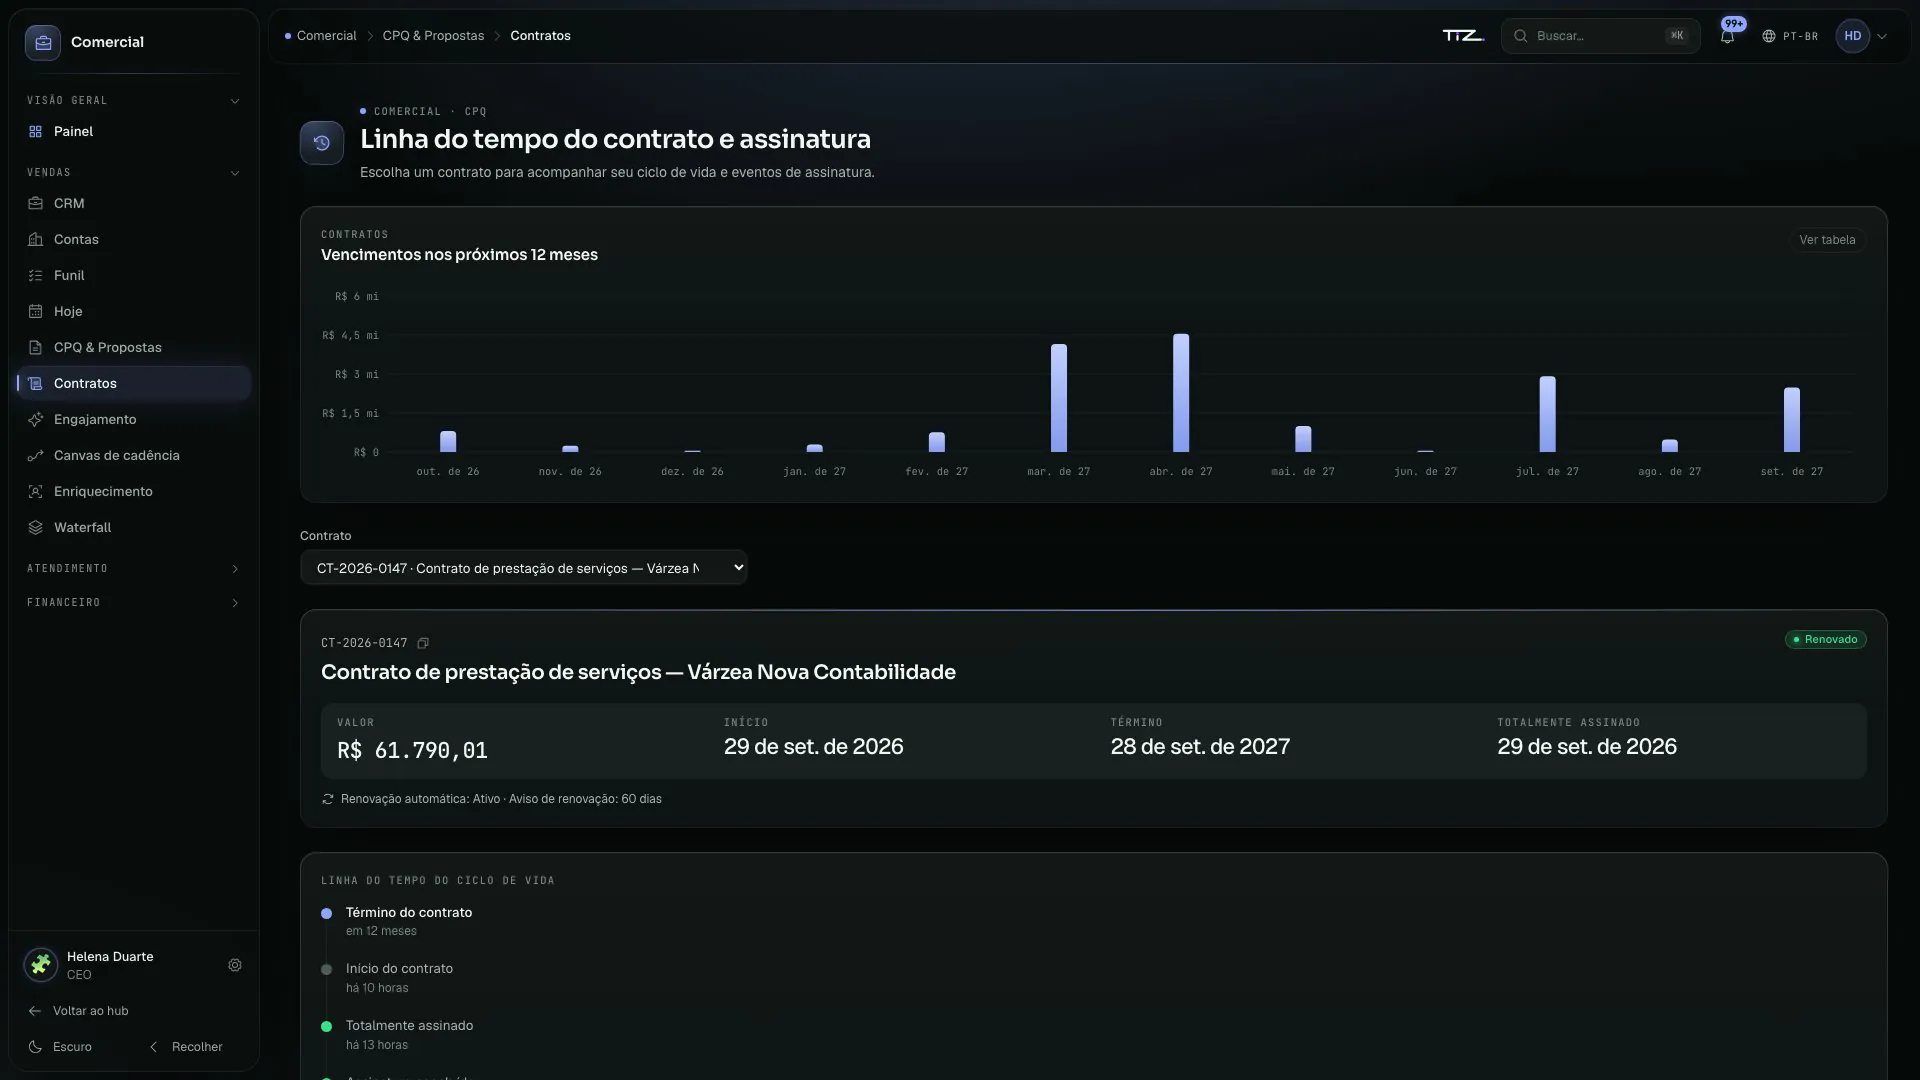Screen dimensions: 1920x1080
Task: Open the Painel dashboard icon
Action: pos(35,132)
